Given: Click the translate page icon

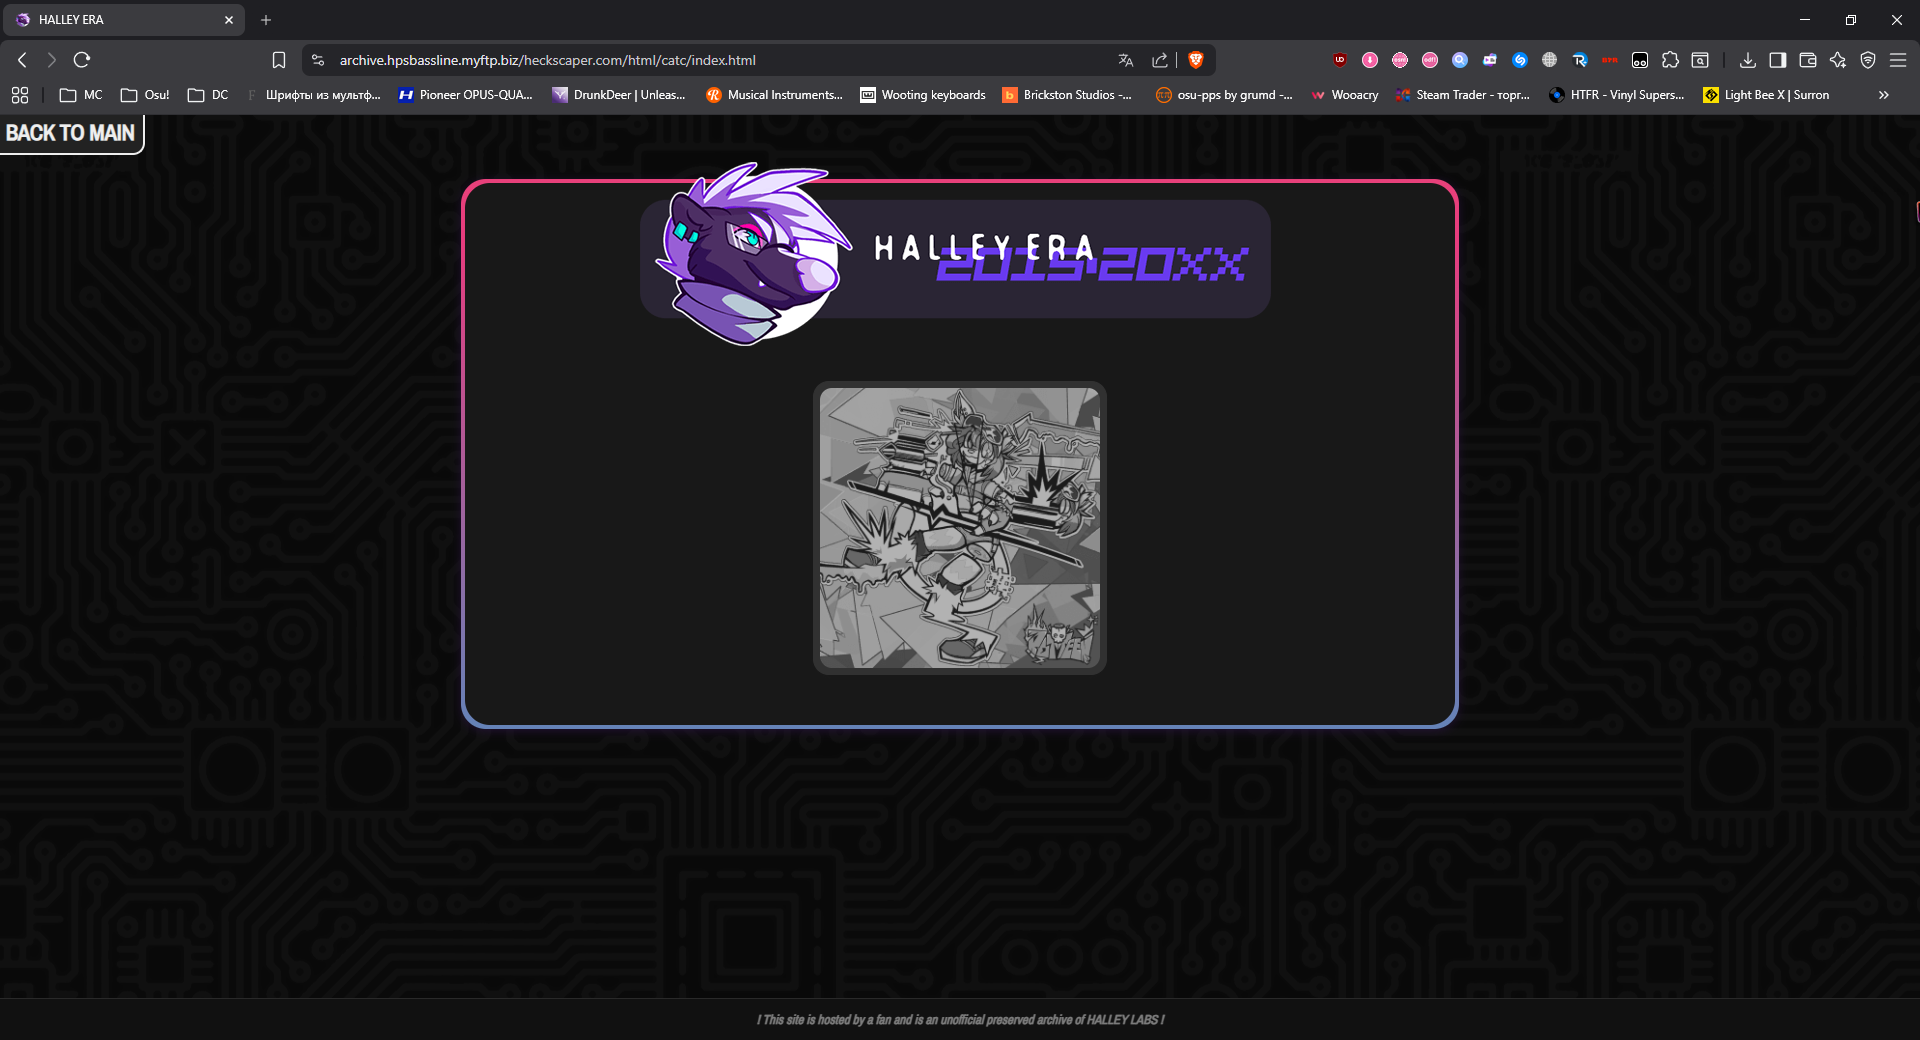Looking at the screenshot, I should (1126, 60).
